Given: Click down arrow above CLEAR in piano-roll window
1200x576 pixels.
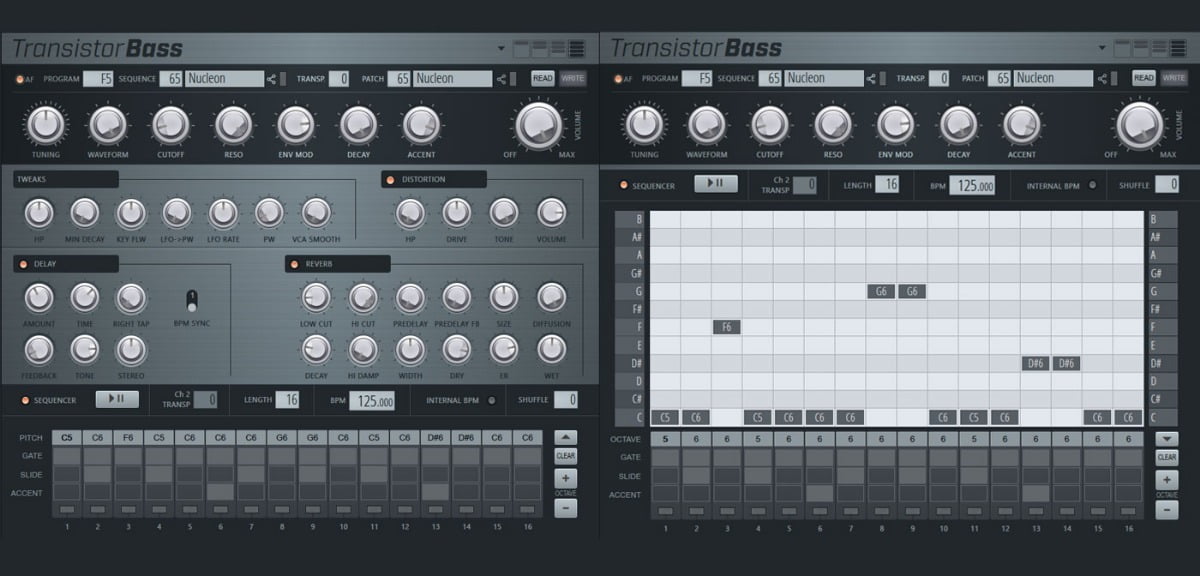Looking at the screenshot, I should tap(1166, 439).
